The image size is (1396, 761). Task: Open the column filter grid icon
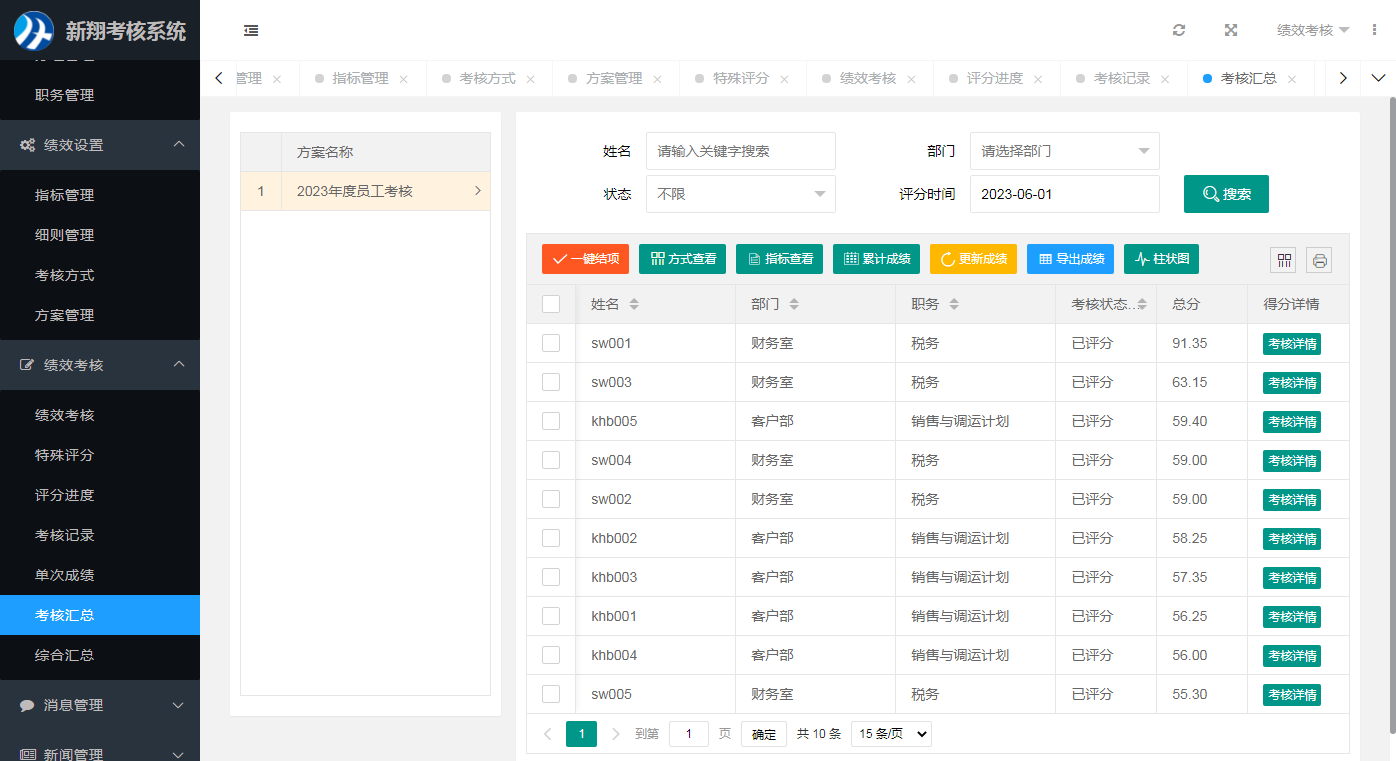tap(1284, 260)
